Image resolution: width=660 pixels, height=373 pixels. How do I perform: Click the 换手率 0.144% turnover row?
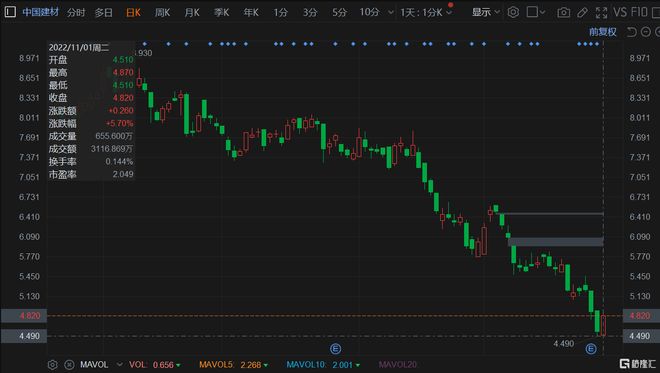pos(91,161)
